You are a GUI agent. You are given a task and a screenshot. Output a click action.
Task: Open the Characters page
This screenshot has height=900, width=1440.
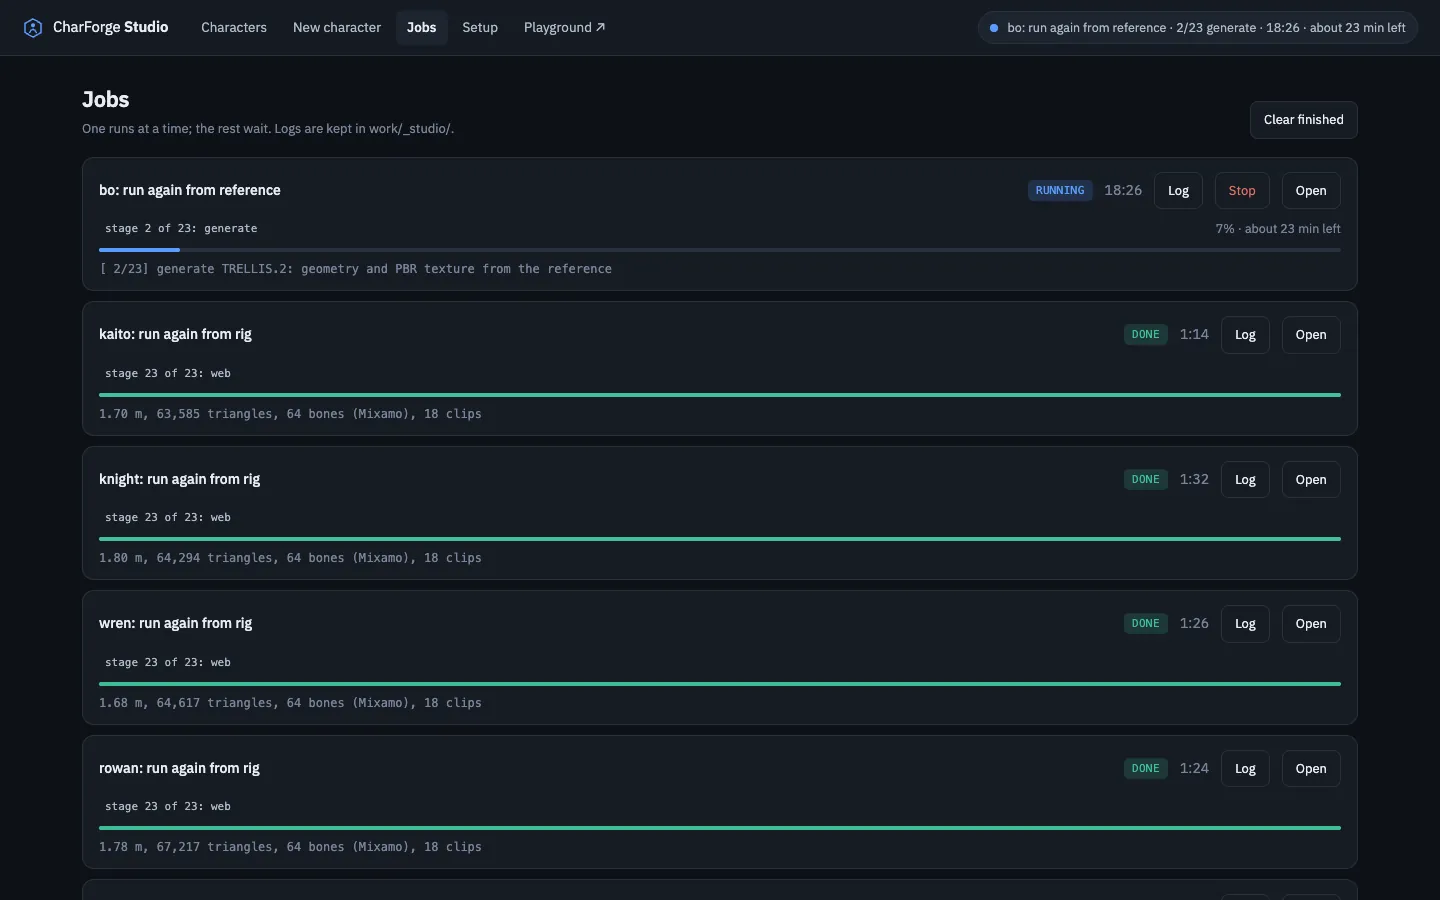234,28
